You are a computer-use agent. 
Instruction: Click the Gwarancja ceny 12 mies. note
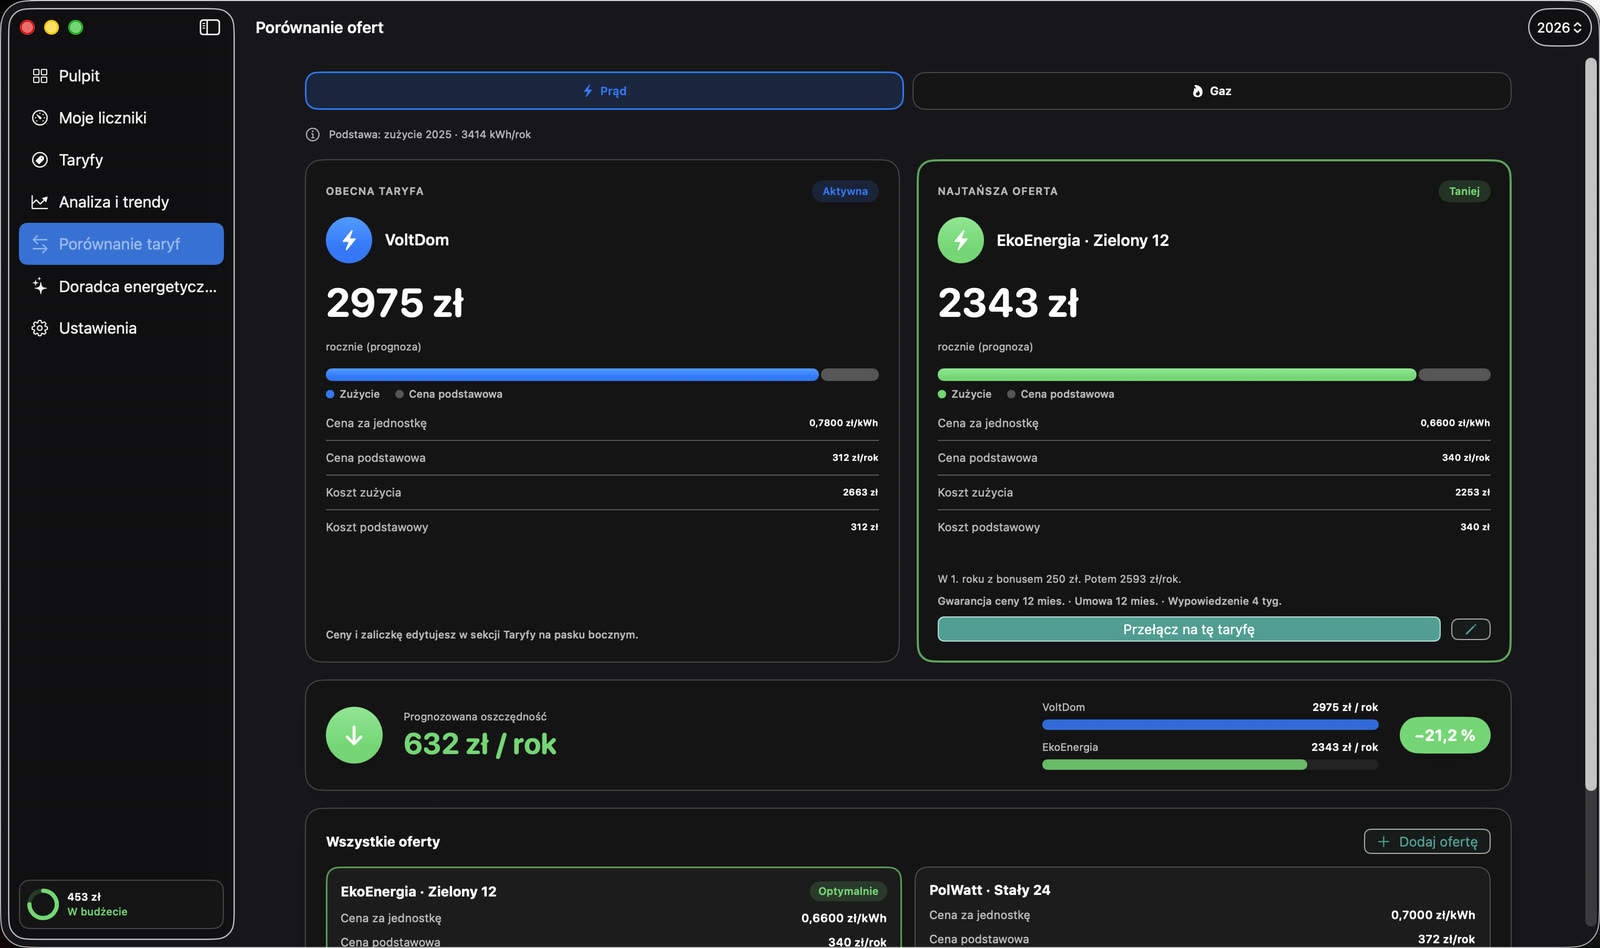[x=1001, y=601]
